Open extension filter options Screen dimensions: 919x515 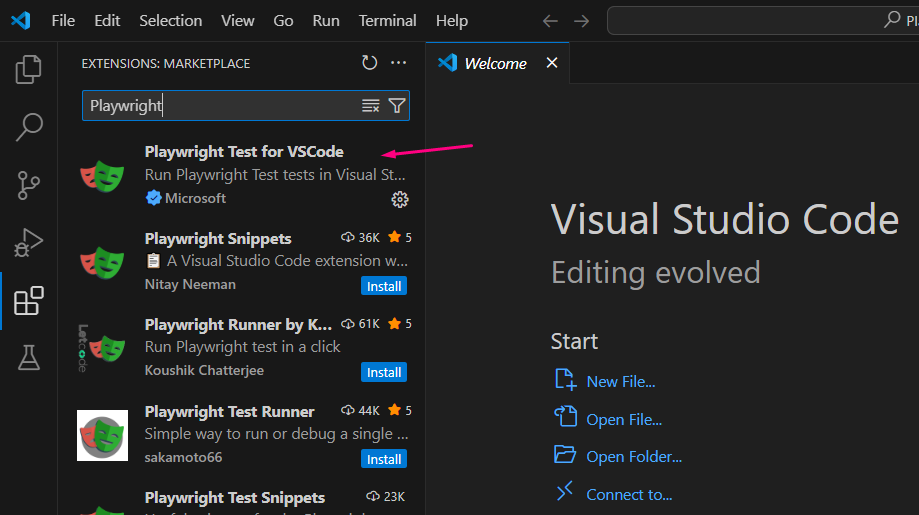397,106
